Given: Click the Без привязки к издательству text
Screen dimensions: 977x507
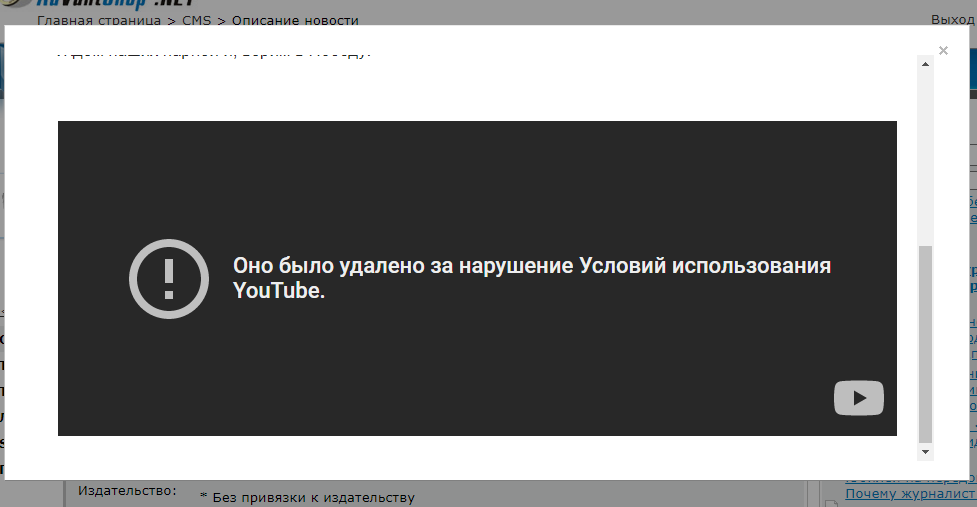Looking at the screenshot, I should pos(312,498).
